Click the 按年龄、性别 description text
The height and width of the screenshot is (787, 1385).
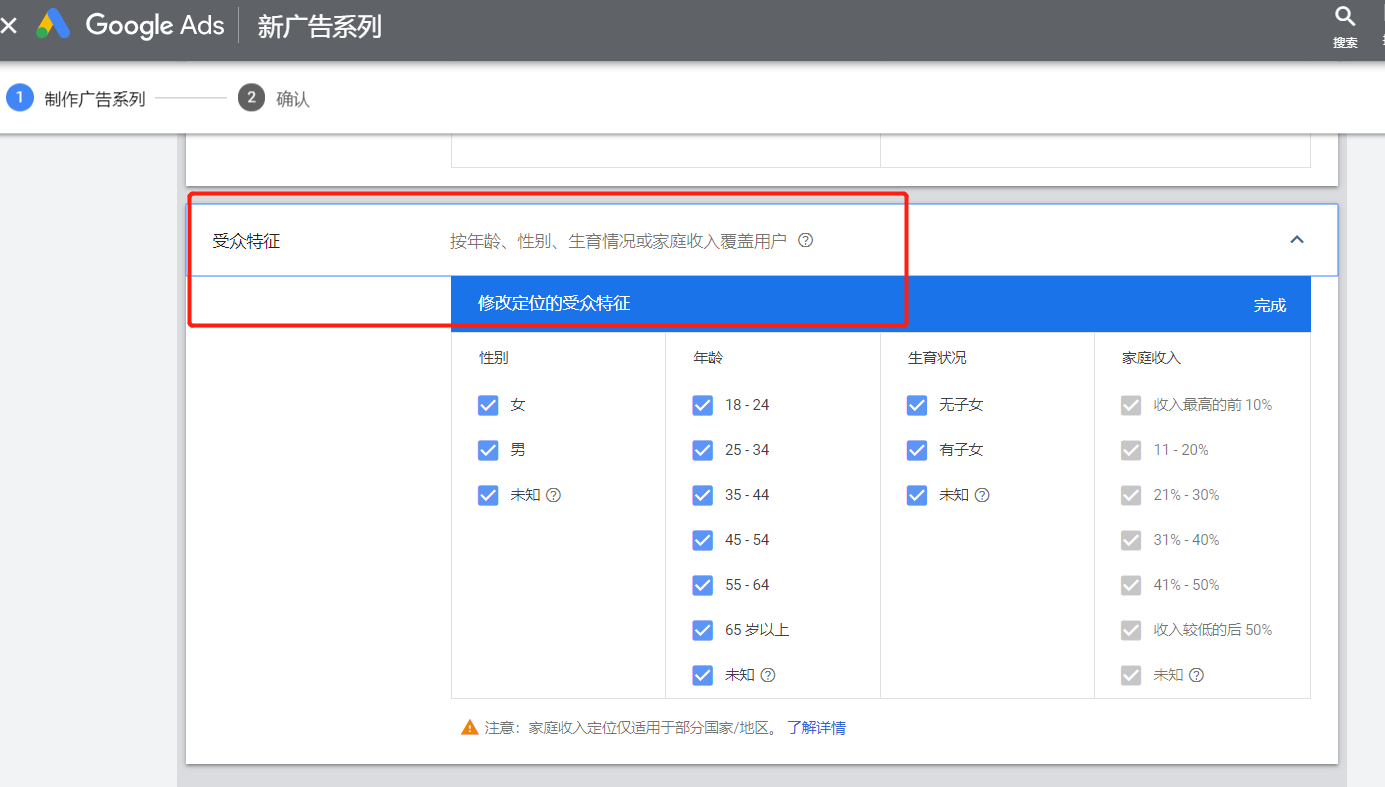[x=618, y=241]
